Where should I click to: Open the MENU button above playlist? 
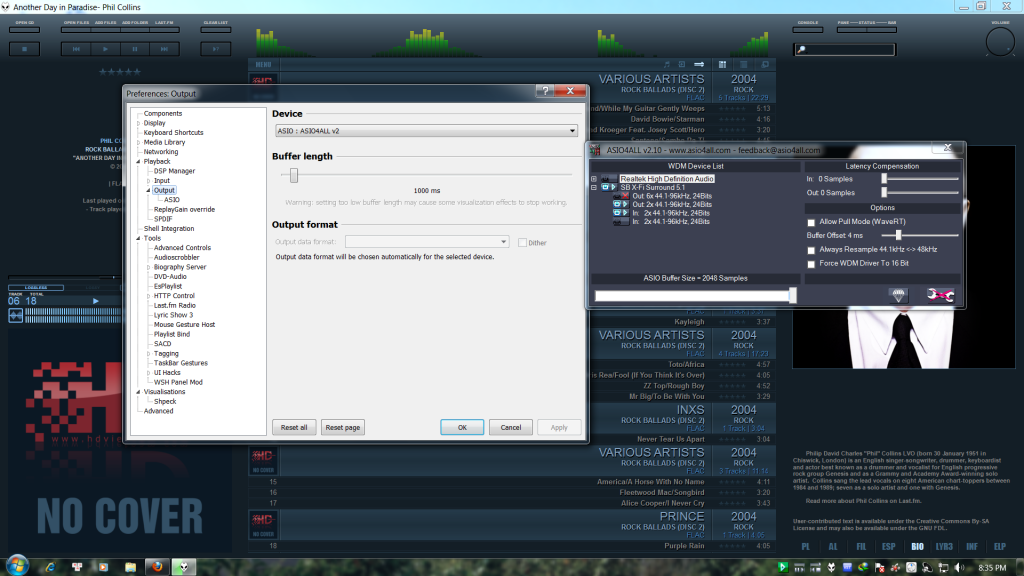coord(263,65)
